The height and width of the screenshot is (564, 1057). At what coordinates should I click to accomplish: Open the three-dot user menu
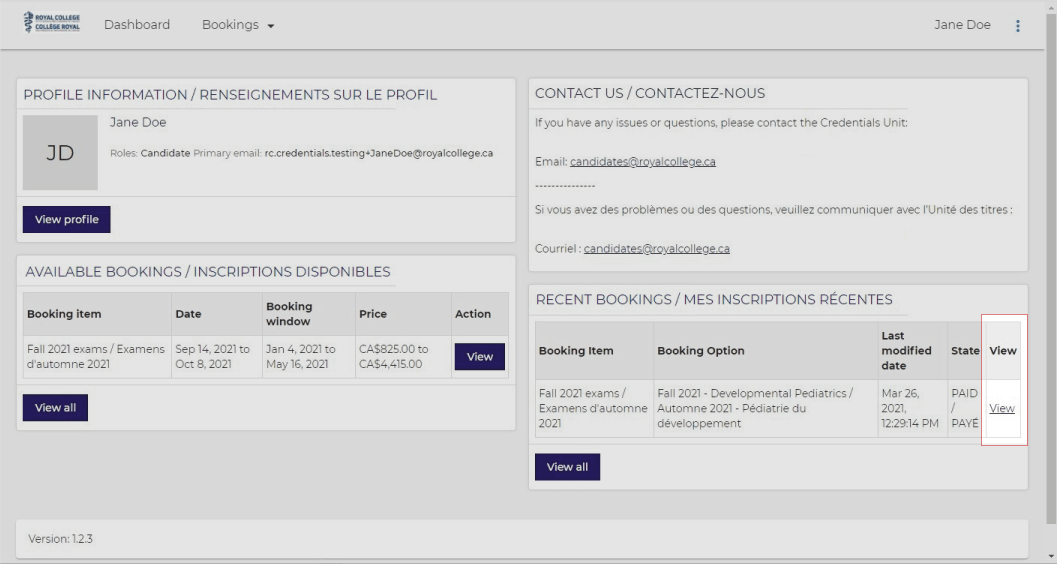[x=1017, y=26]
